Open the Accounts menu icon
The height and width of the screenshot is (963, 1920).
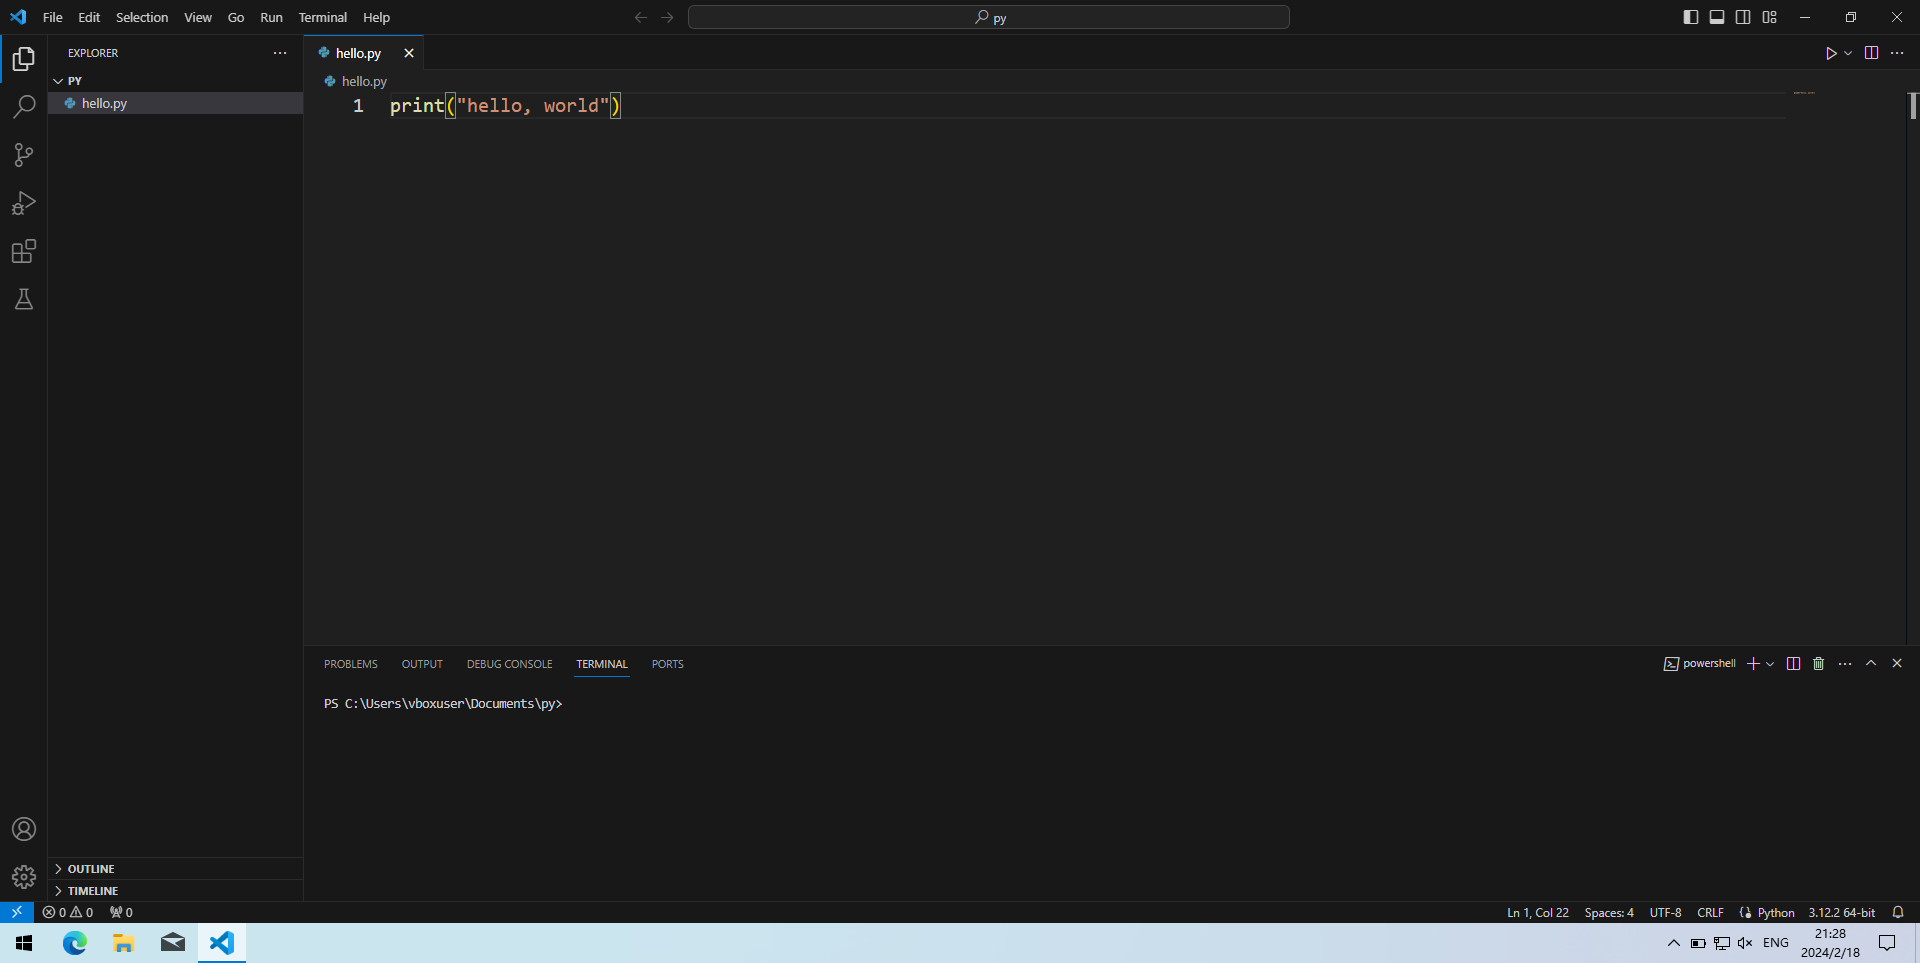24,829
